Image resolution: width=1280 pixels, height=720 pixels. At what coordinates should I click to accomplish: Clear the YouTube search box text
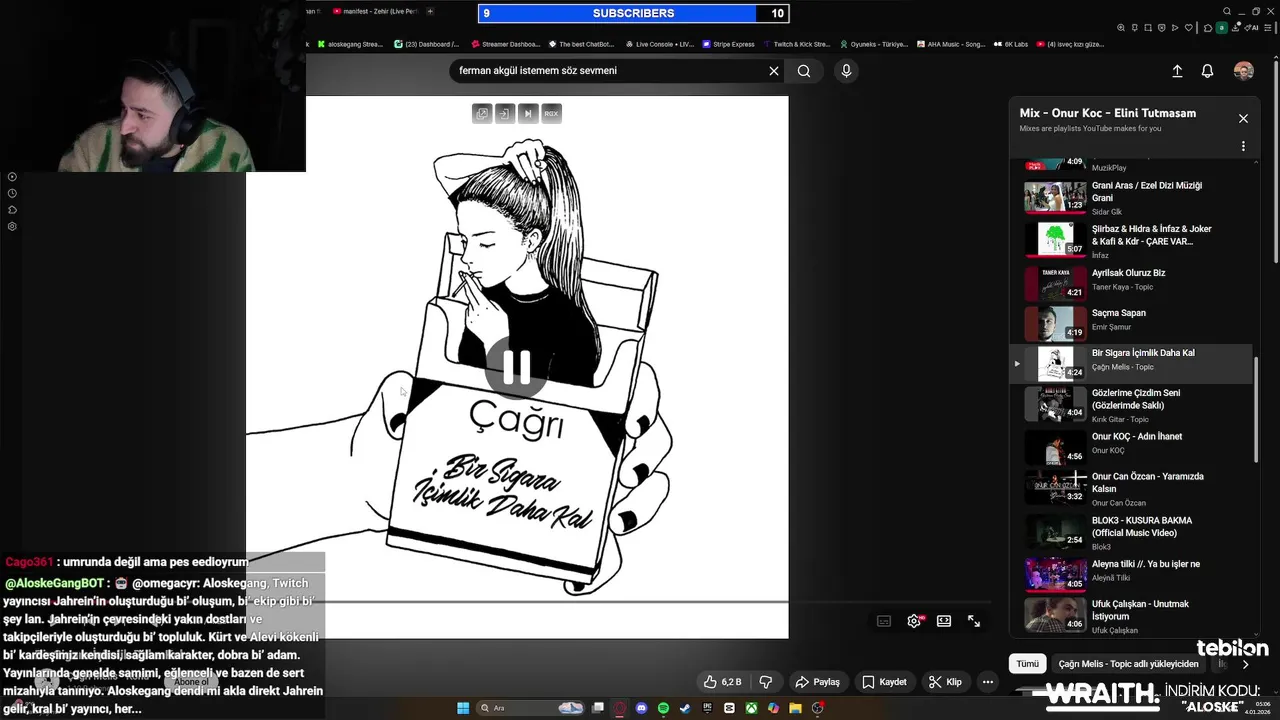(773, 71)
